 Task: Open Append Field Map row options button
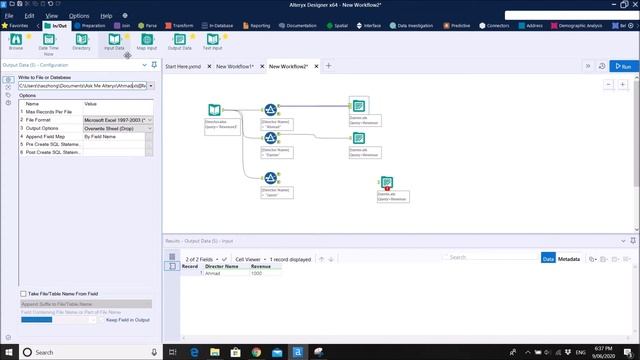149,136
